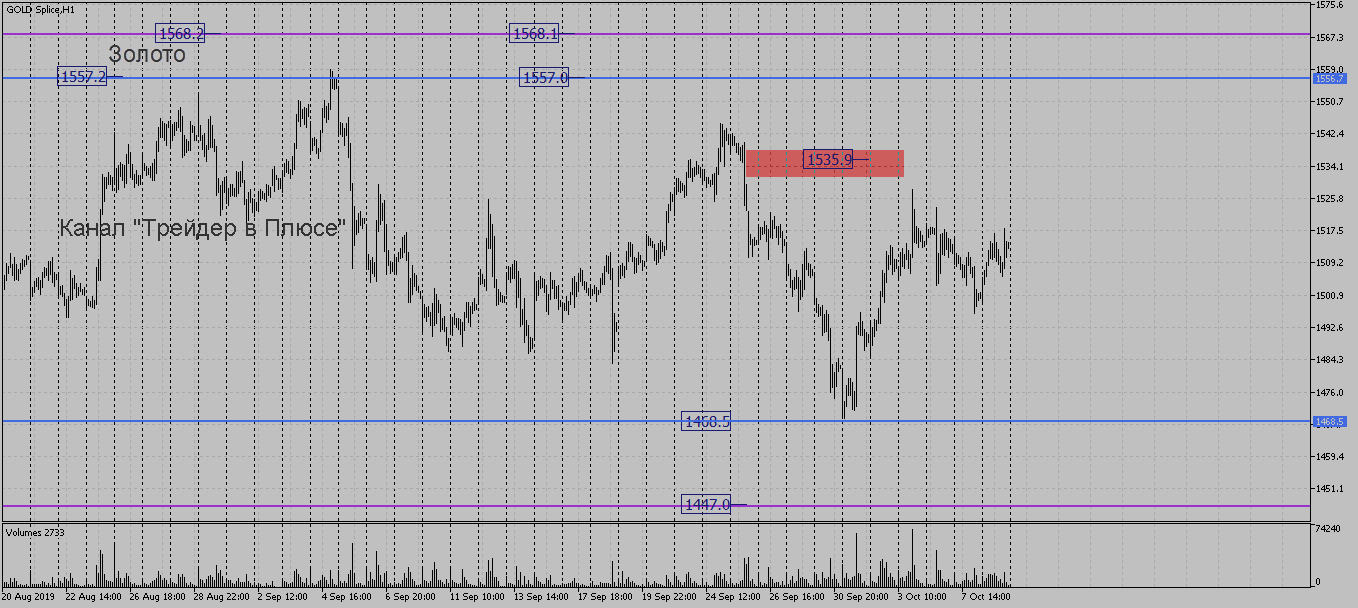
Task: Click the GOLD Splice,H1 chart title
Action: 40,9
